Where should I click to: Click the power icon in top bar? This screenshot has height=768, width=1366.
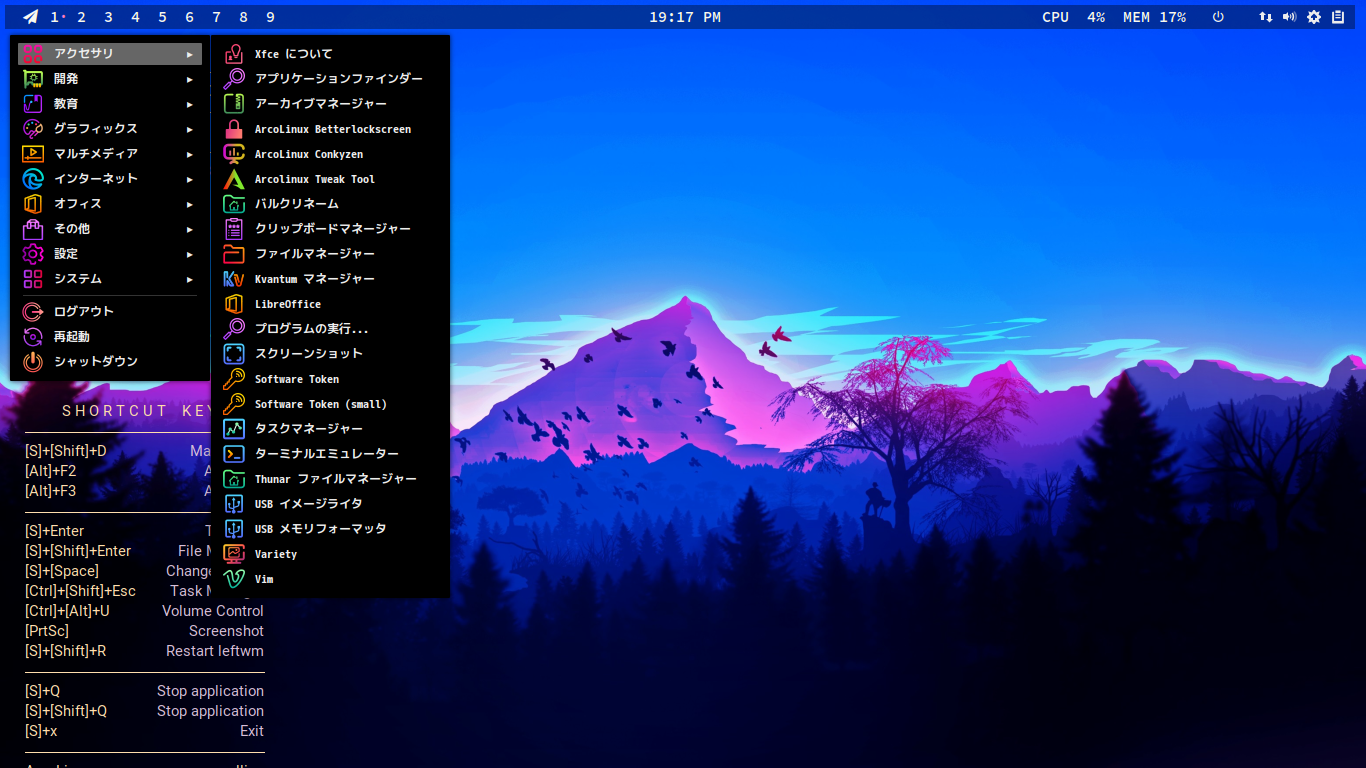coord(1218,17)
